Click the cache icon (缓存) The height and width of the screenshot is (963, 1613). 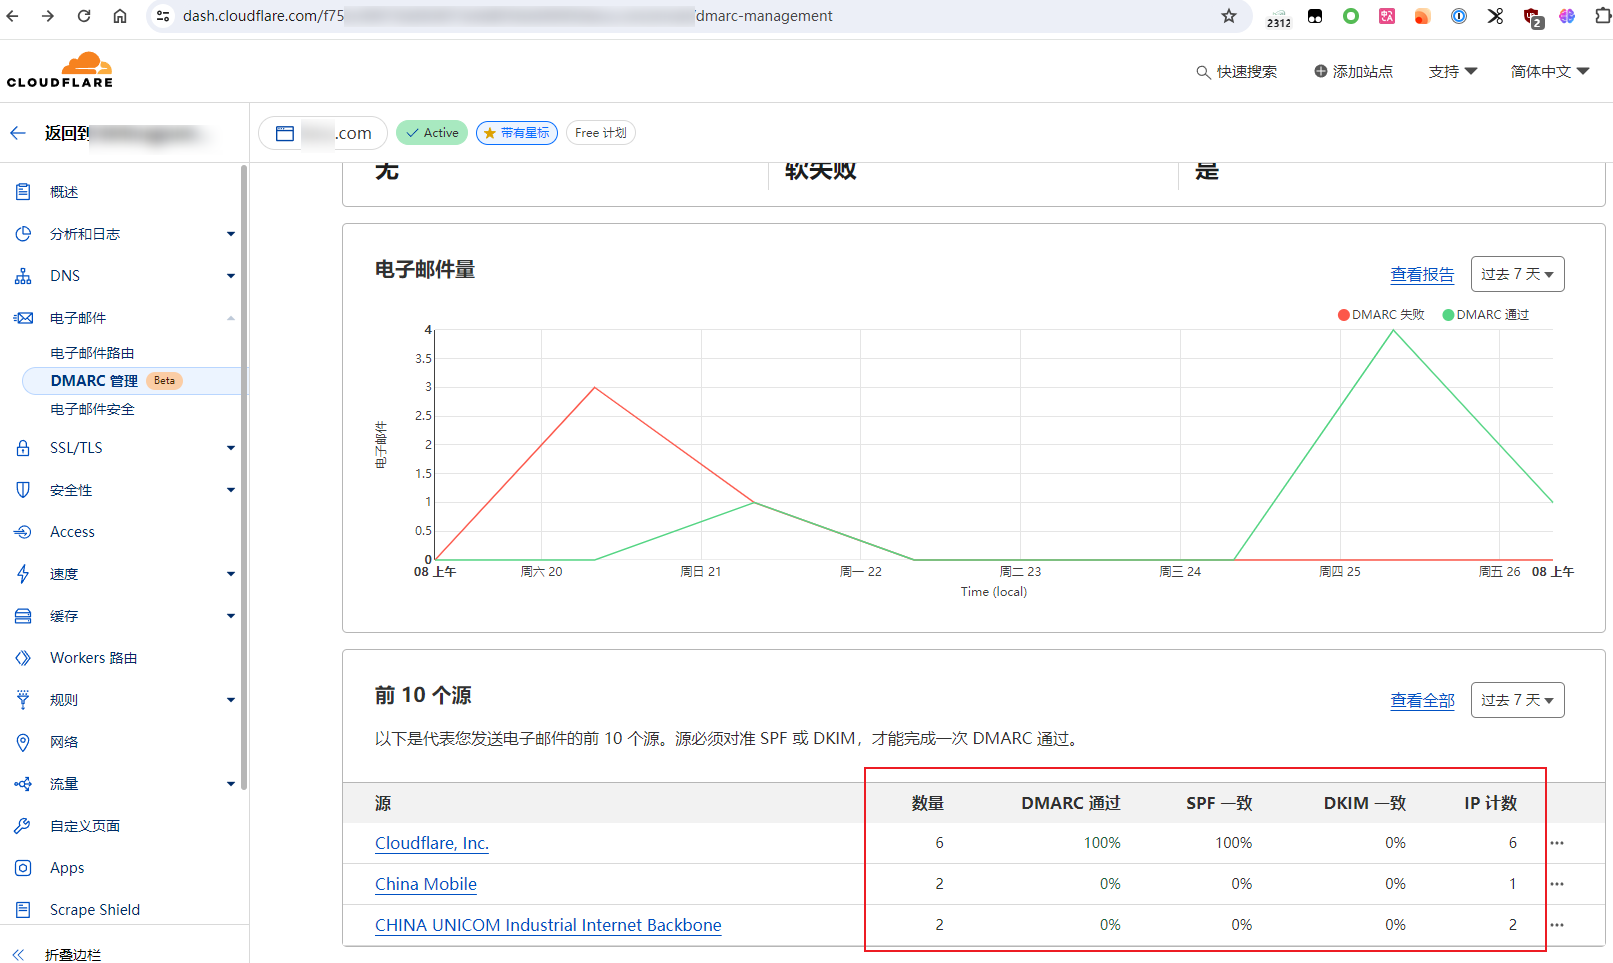23,615
